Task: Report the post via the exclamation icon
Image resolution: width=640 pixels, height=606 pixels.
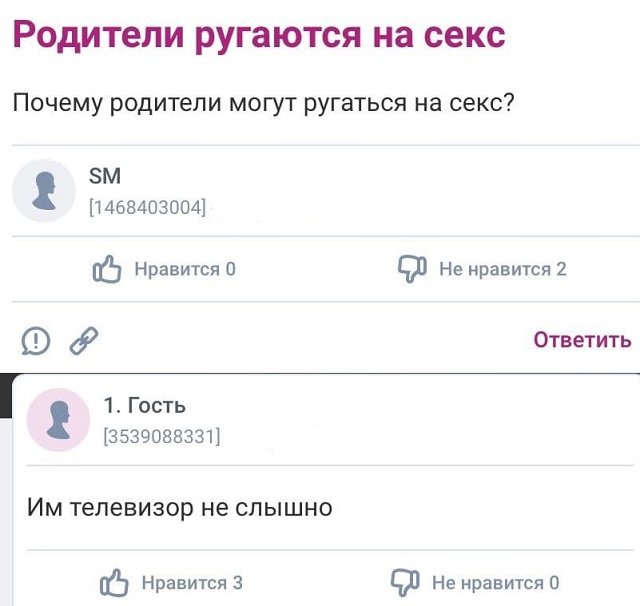Action: coord(36,341)
